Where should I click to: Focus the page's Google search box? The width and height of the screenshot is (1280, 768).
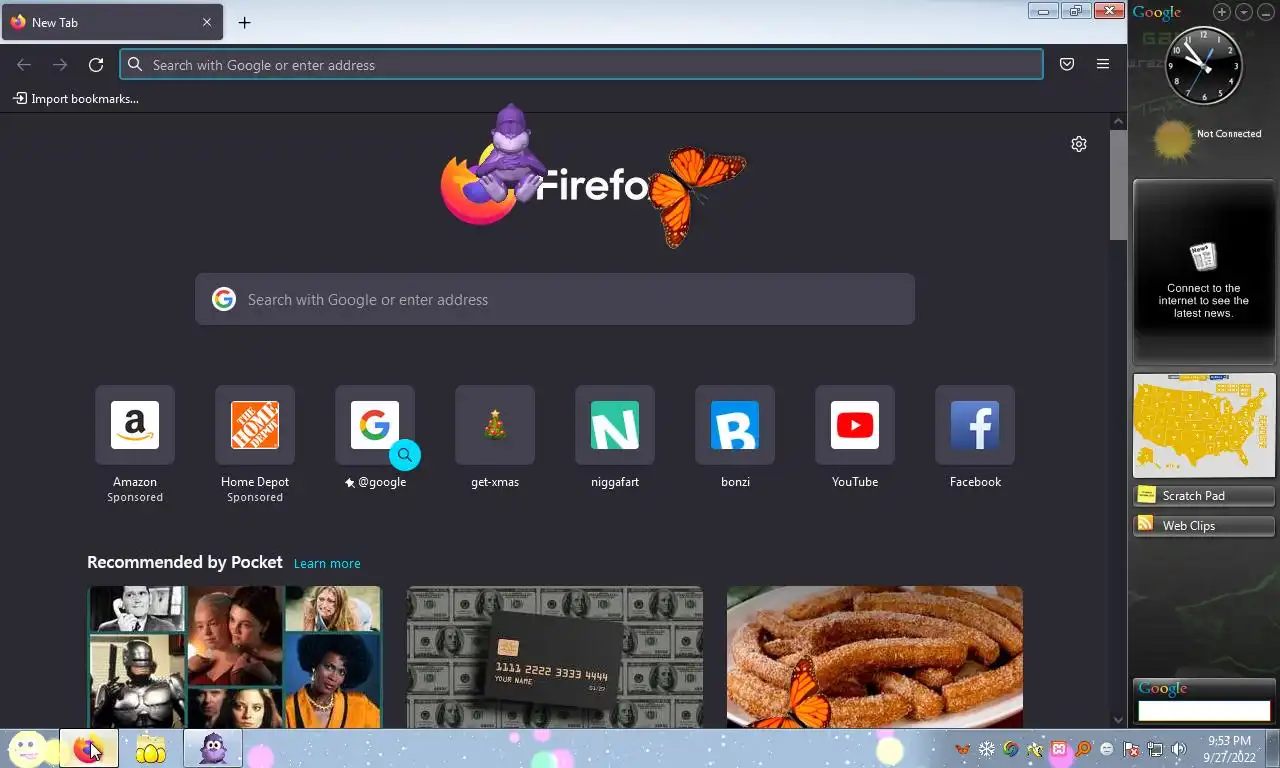(x=555, y=299)
